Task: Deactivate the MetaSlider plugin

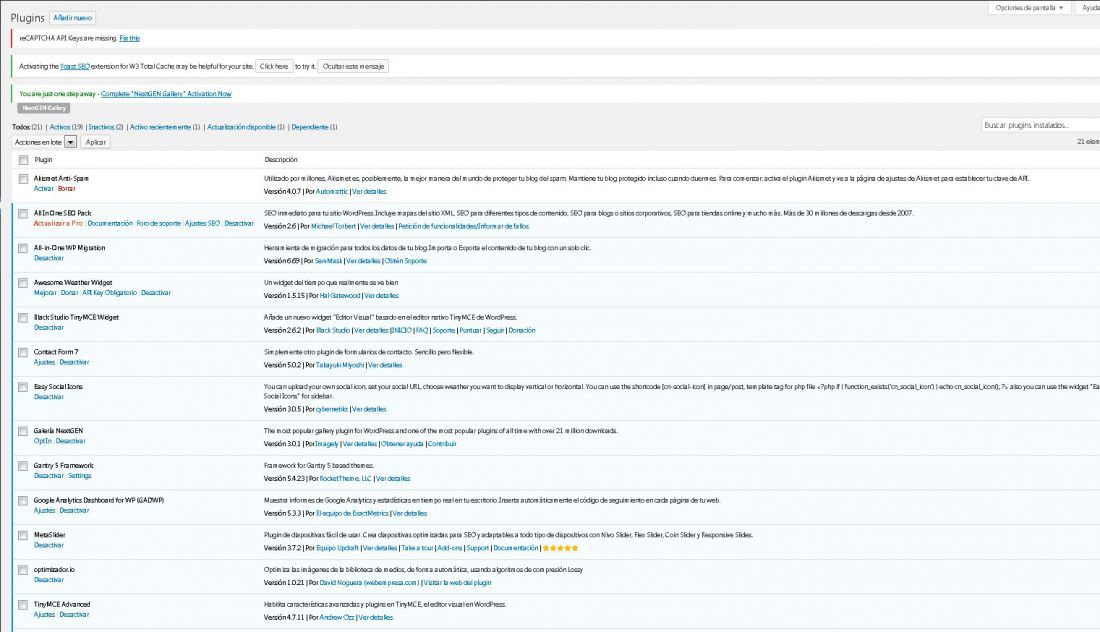Action: click(49, 545)
